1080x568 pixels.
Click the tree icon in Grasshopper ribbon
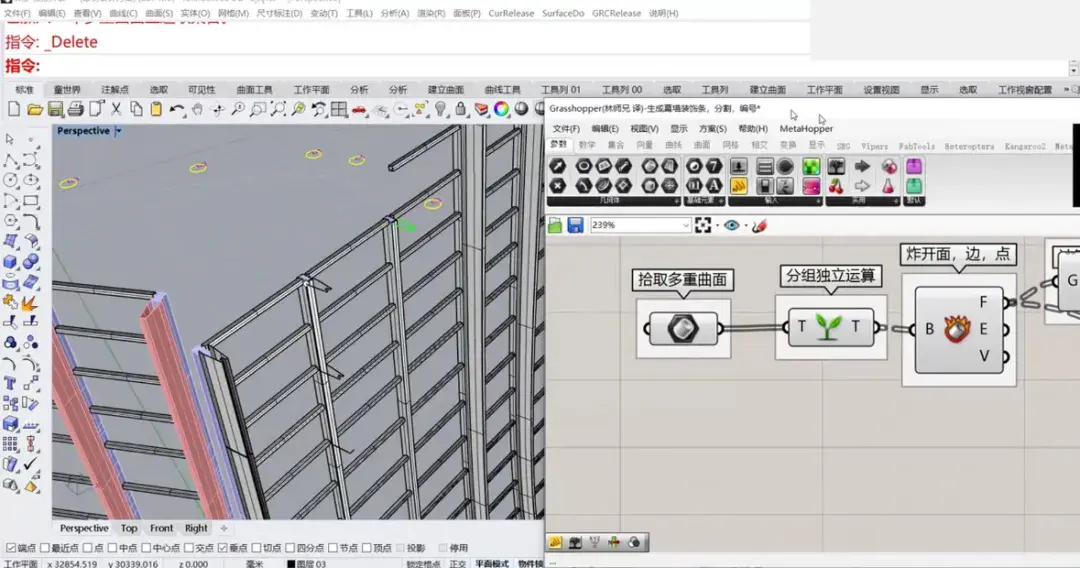coord(836,166)
